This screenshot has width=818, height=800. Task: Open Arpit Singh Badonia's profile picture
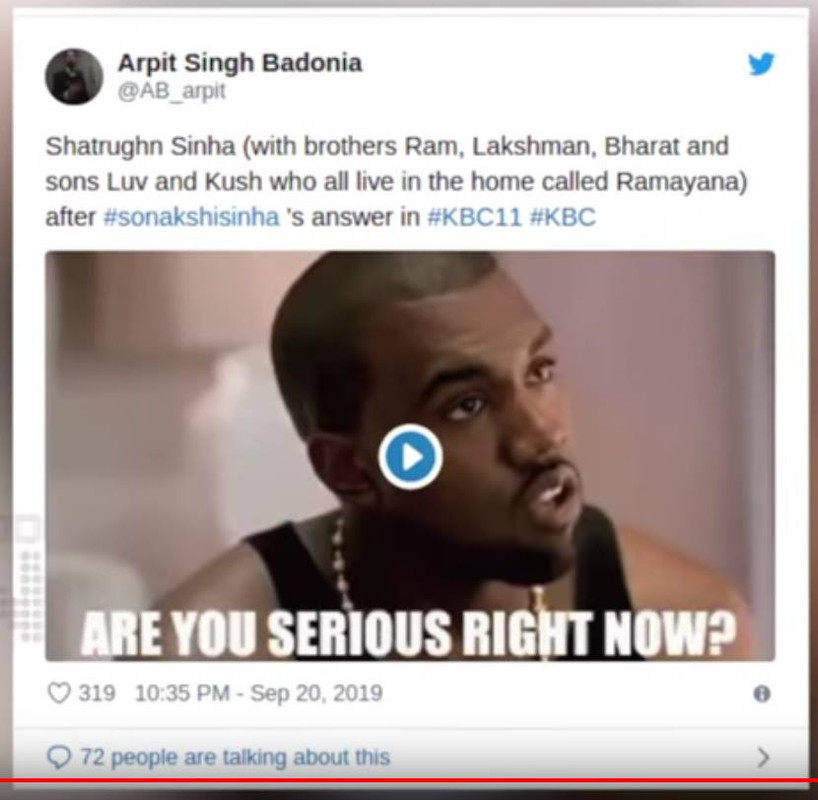pos(74,77)
